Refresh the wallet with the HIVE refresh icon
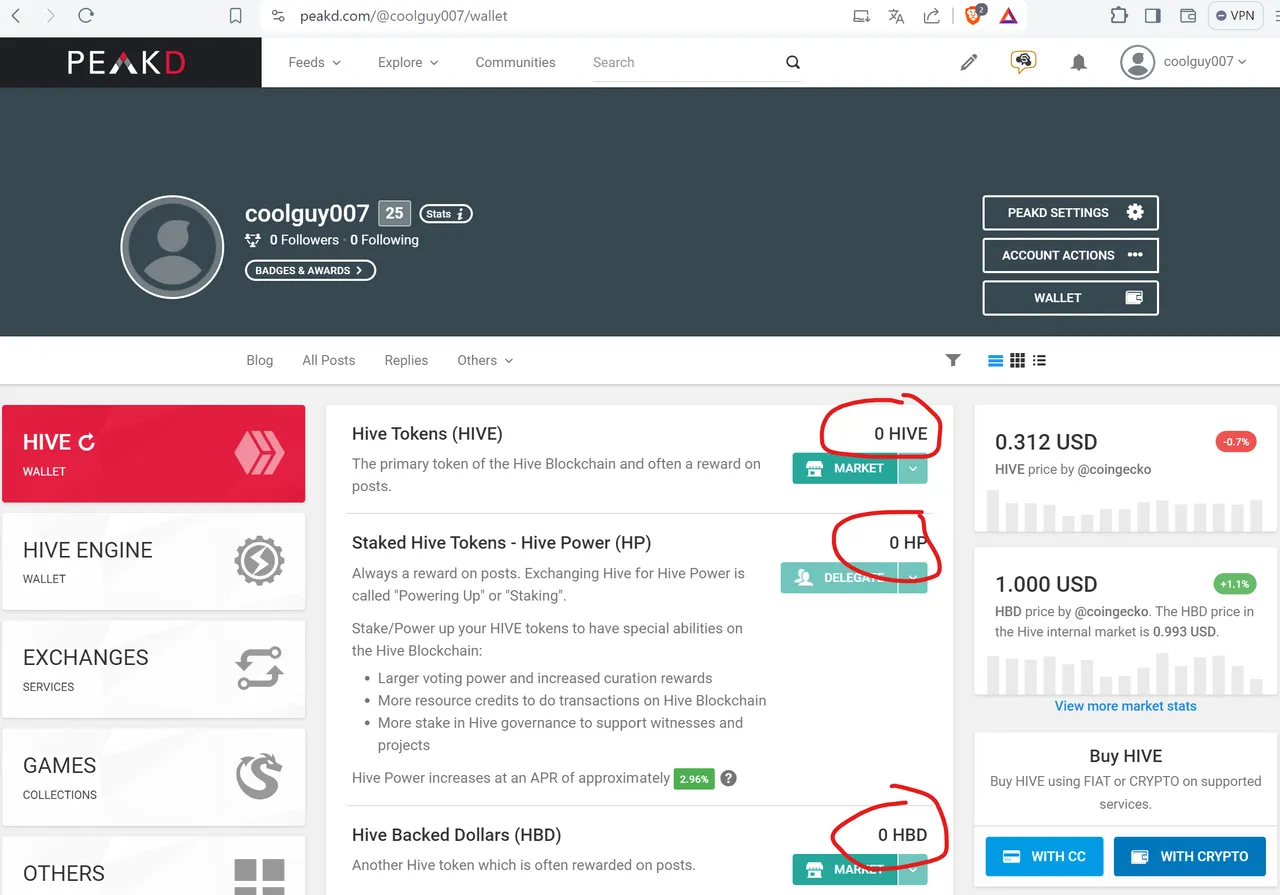 click(87, 442)
